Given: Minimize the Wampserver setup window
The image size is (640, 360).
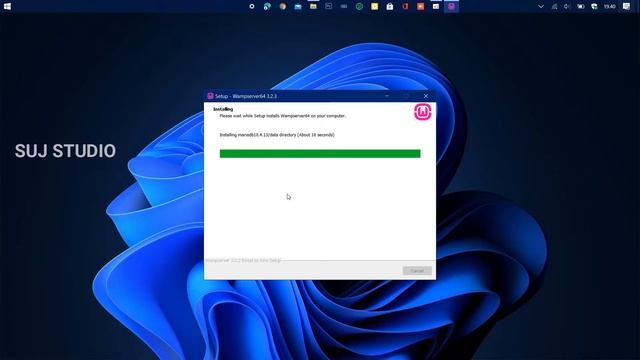Looking at the screenshot, I should click(x=387, y=96).
